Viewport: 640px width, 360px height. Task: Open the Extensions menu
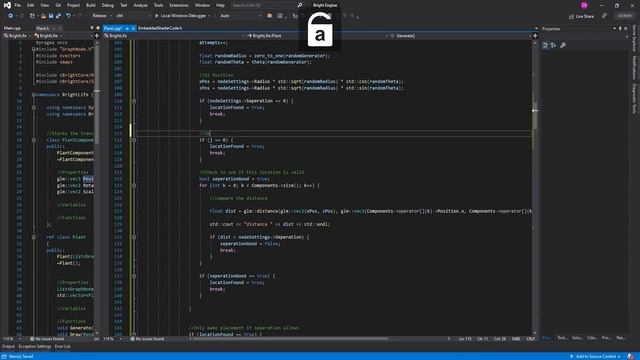(179, 5)
